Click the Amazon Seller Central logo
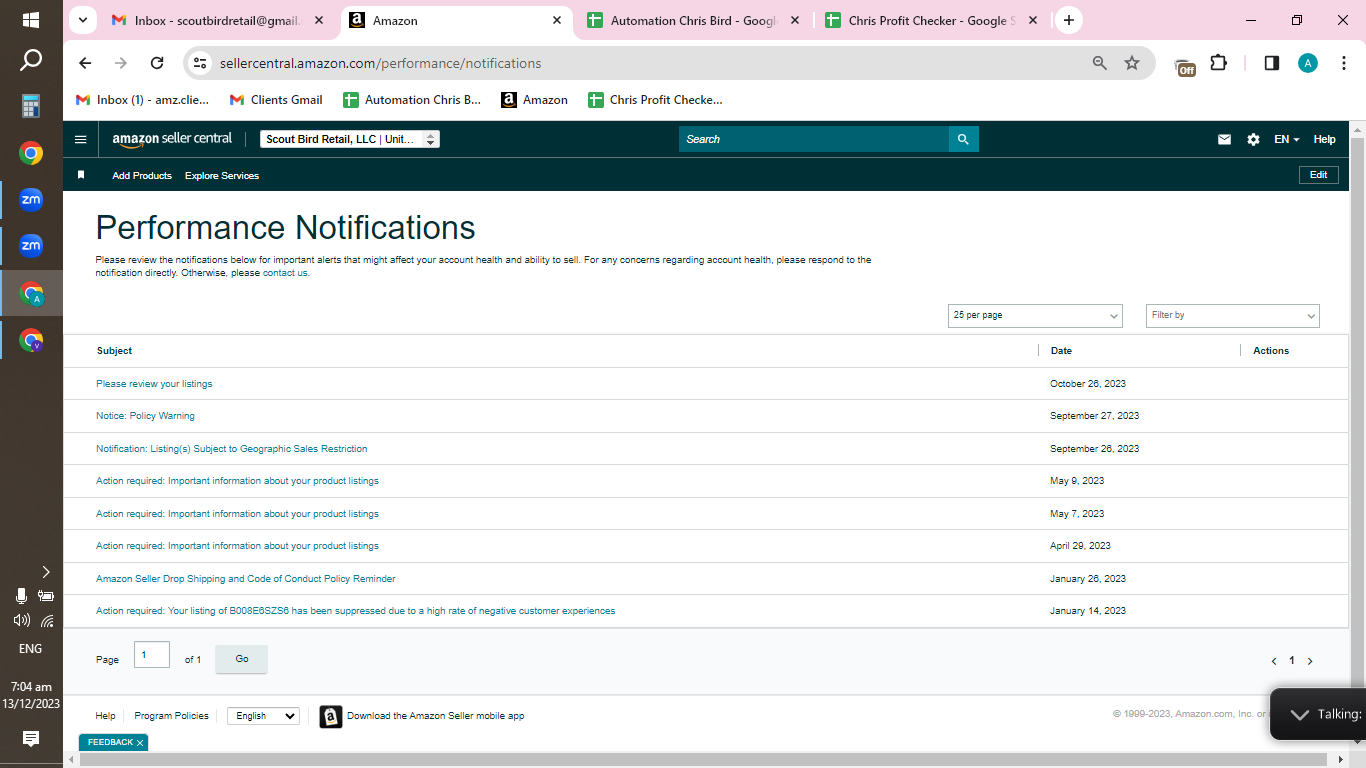Image resolution: width=1366 pixels, height=768 pixels. click(x=172, y=140)
